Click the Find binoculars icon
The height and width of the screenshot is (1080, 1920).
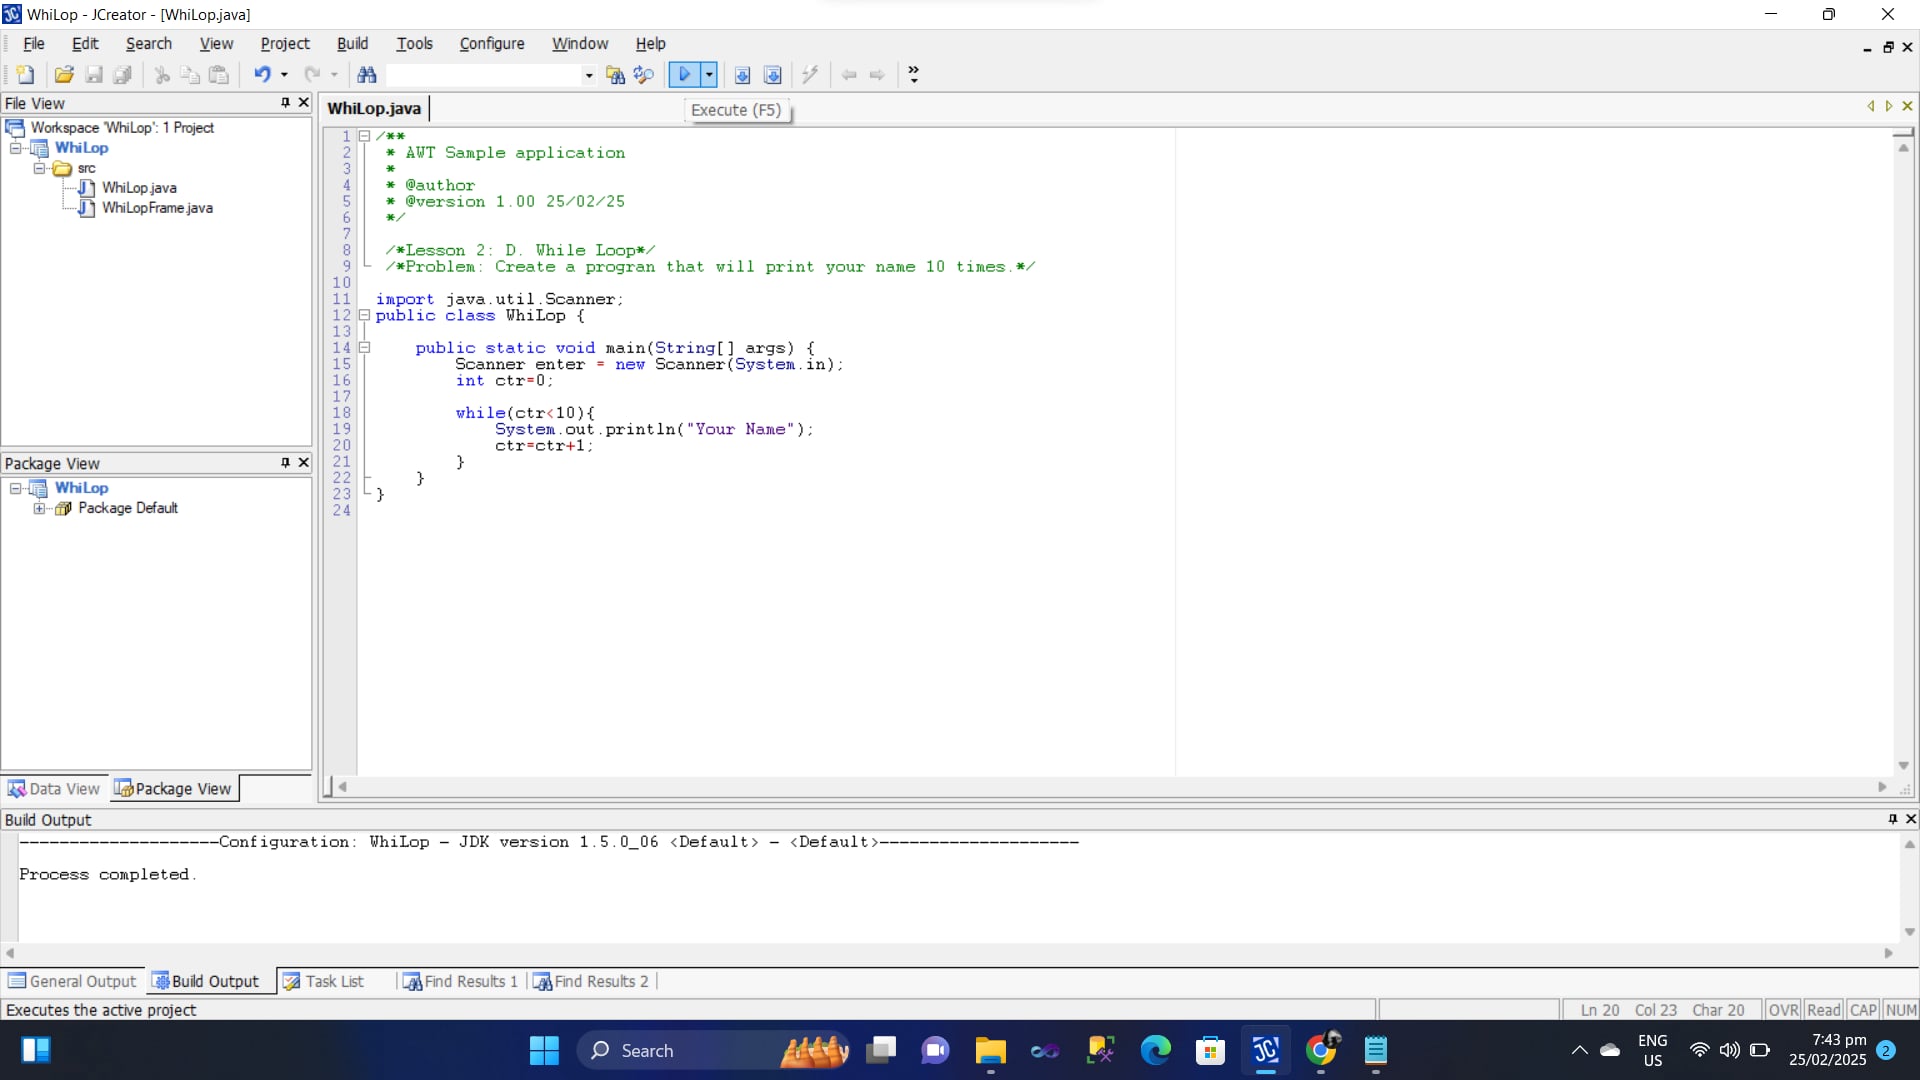[367, 75]
